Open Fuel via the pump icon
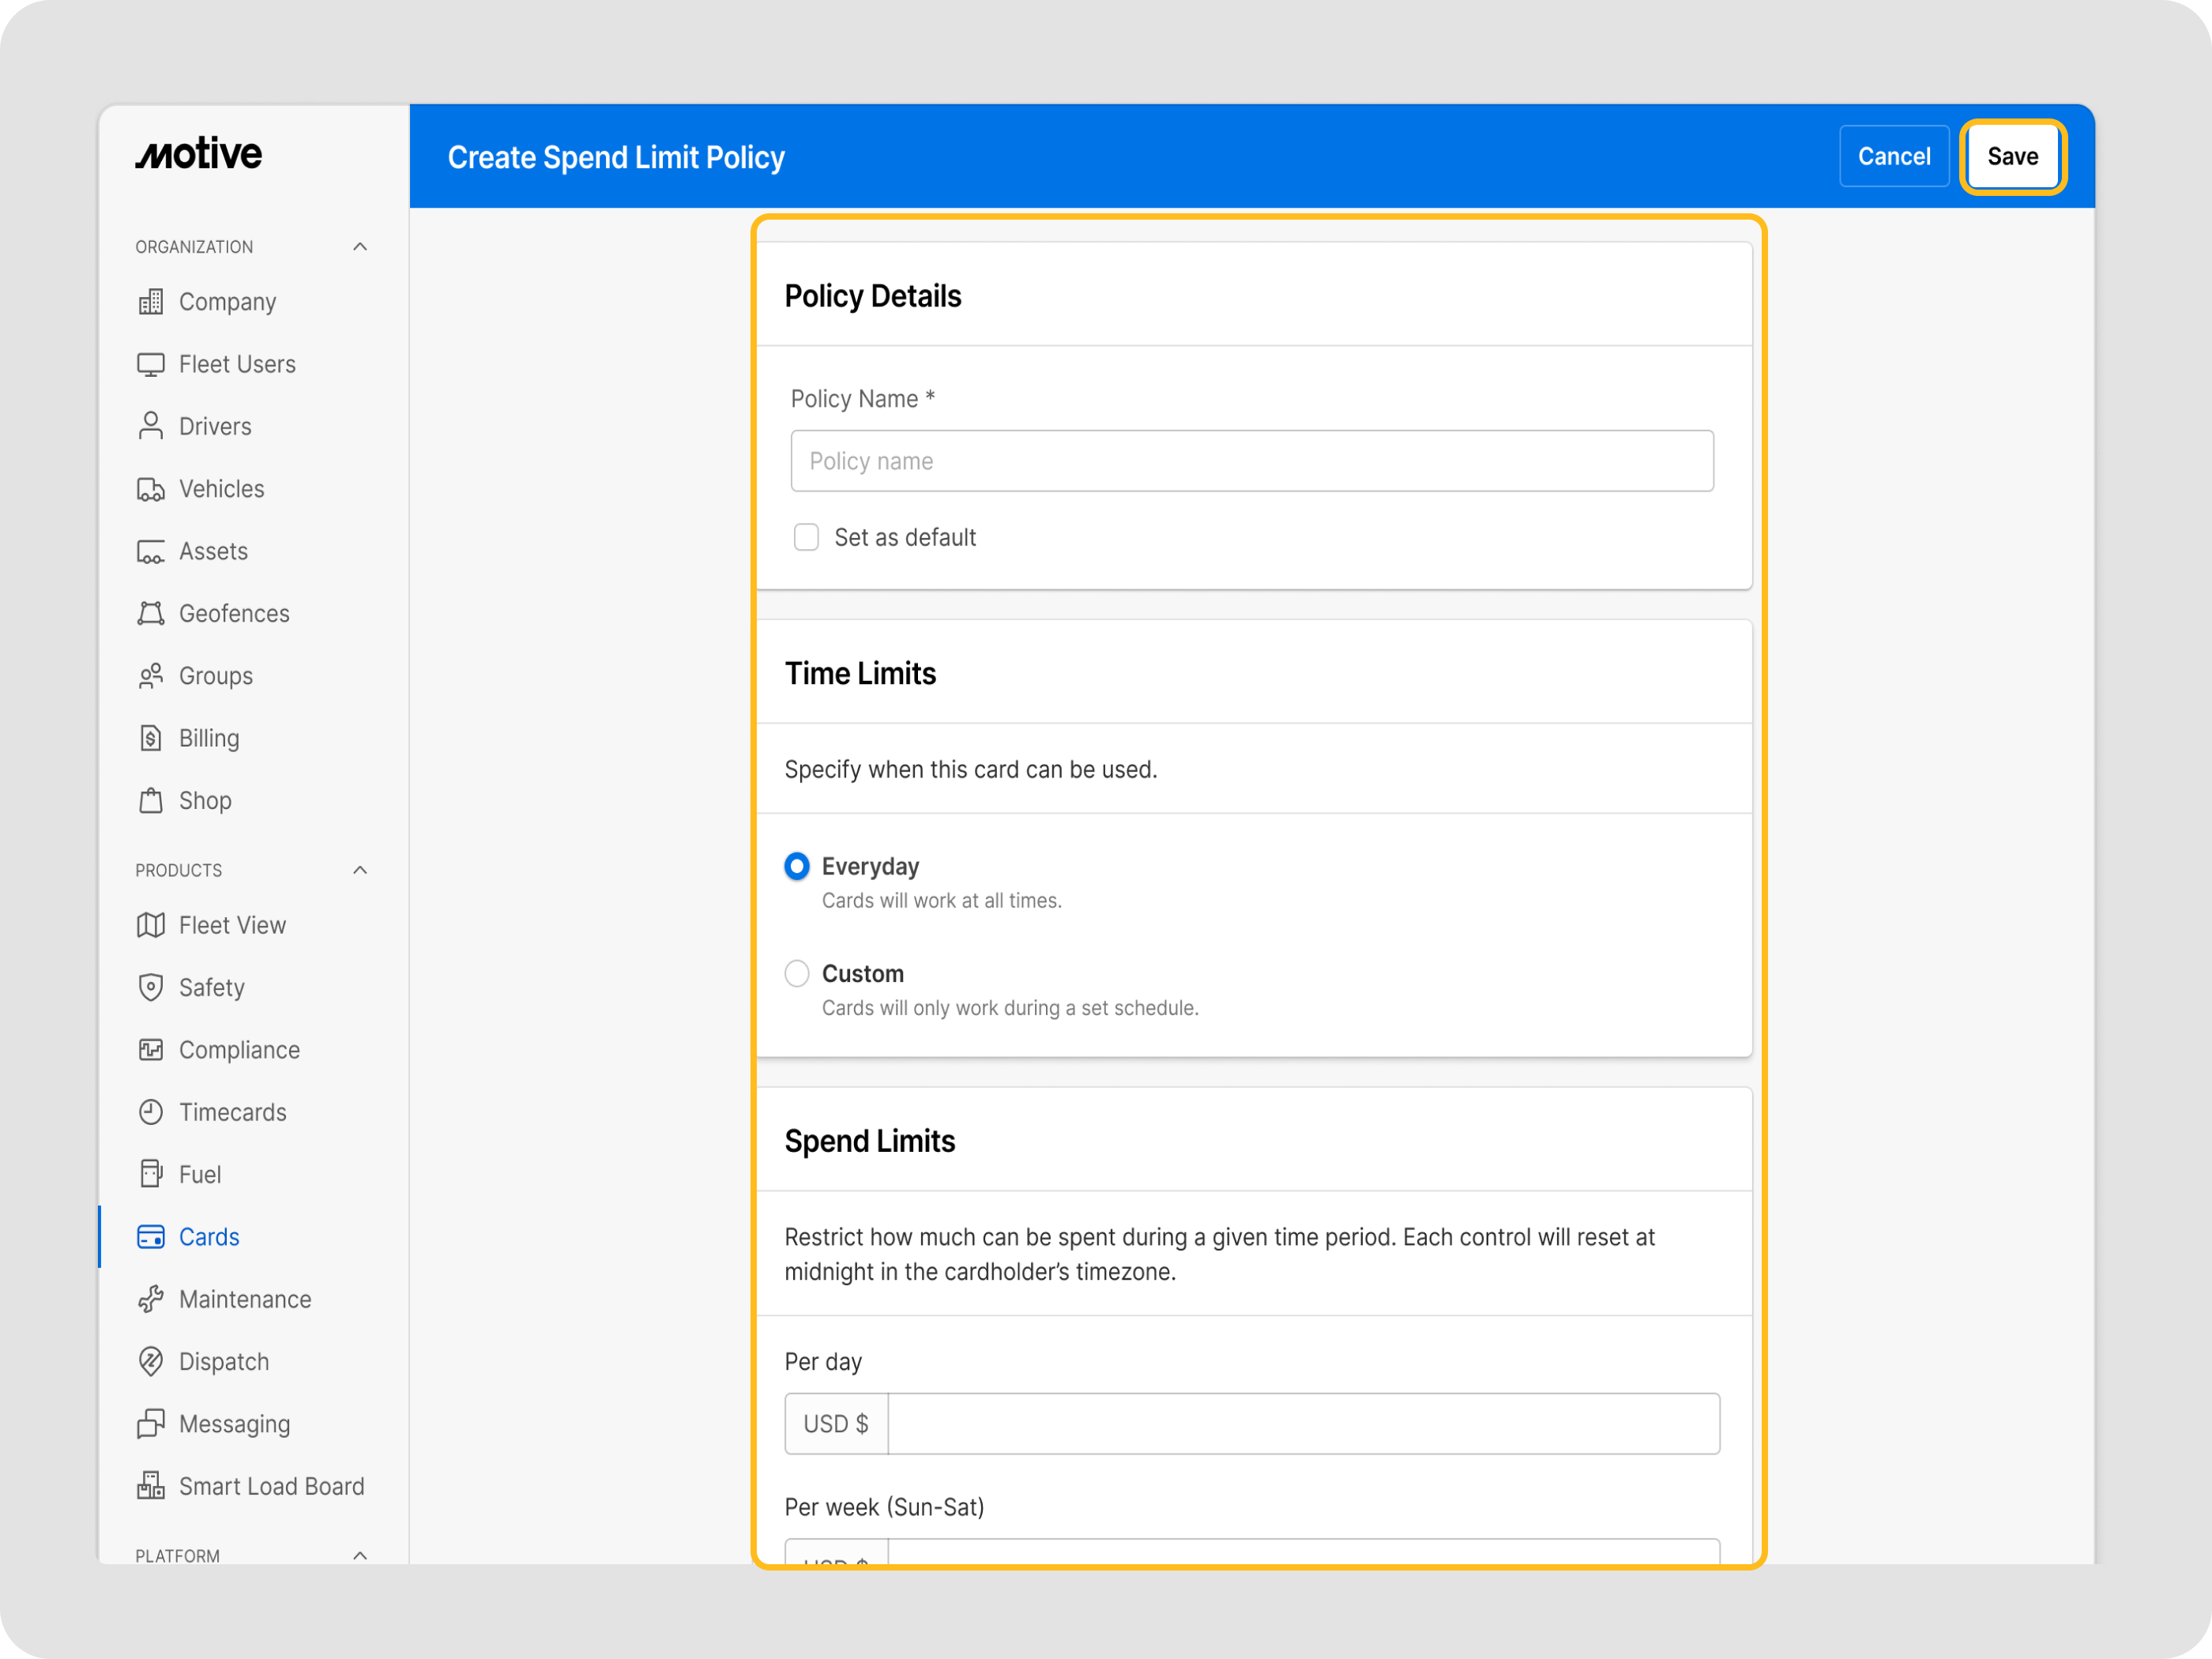Viewport: 2212px width, 1659px height. tap(150, 1174)
